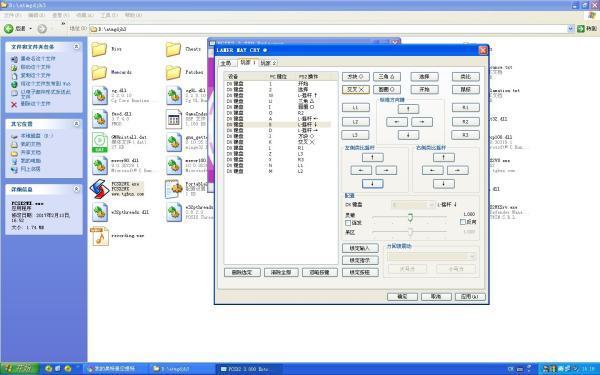The image size is (600, 375).
Task: Click standard D-pad down arrow button
Action: pyautogui.click(x=408, y=135)
